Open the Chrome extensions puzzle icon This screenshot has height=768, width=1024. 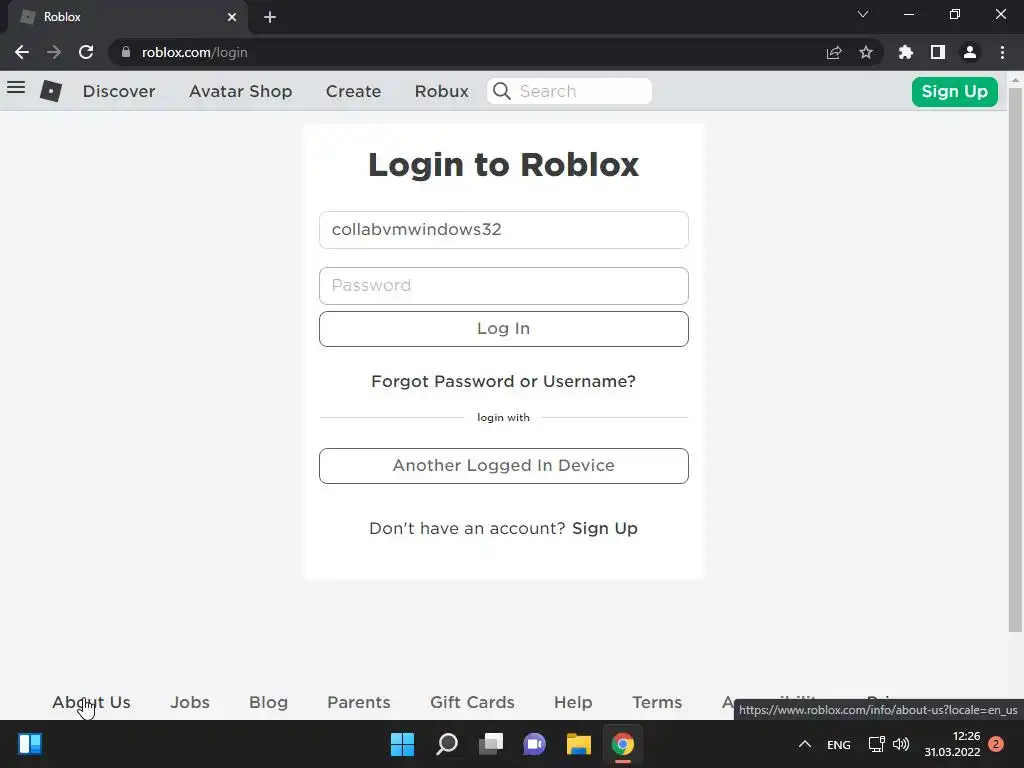click(906, 52)
